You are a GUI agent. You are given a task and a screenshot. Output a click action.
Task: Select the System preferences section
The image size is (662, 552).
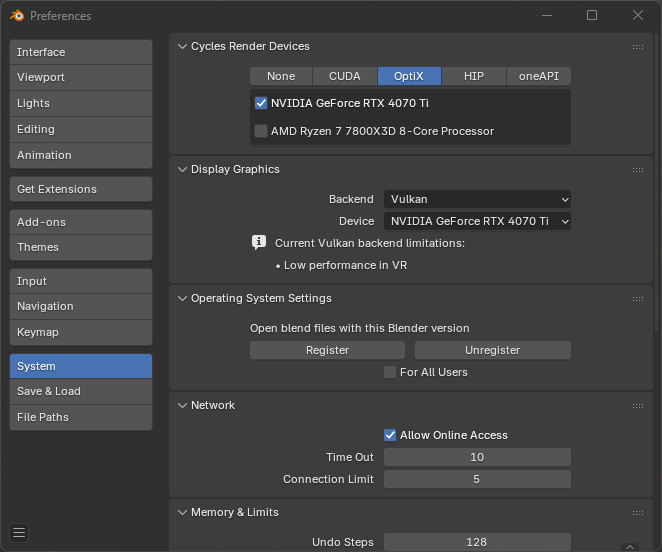point(81,366)
